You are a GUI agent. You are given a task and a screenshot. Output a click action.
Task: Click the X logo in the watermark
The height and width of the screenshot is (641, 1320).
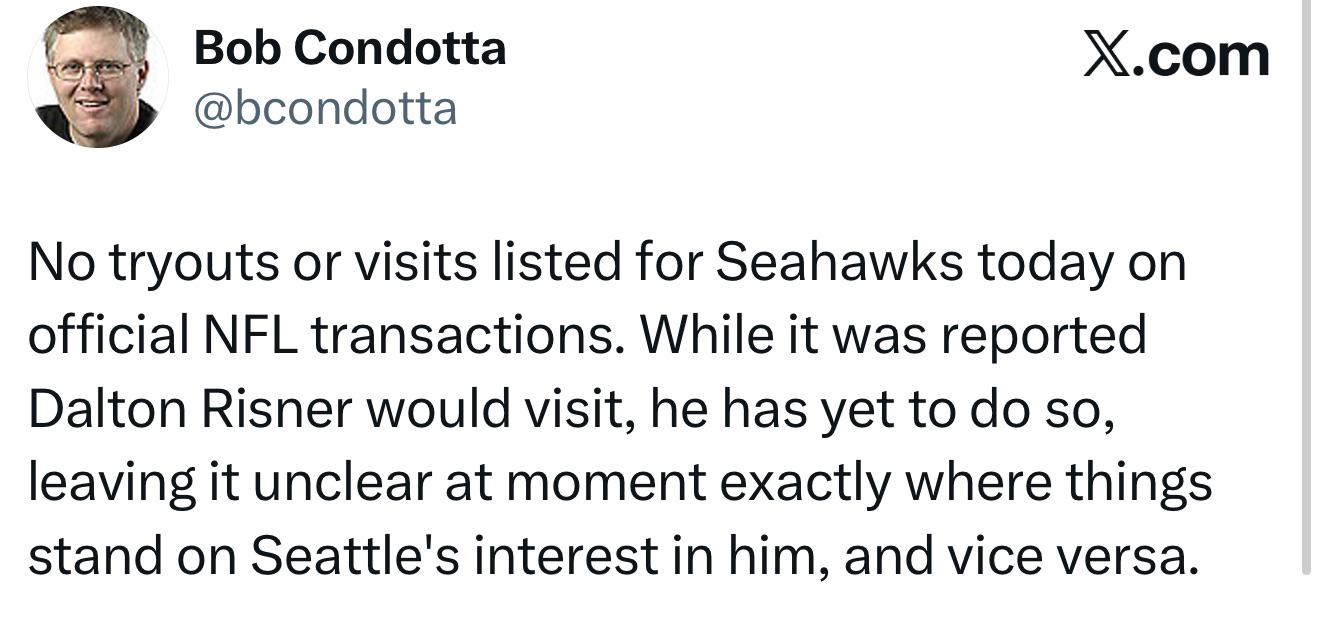pos(1113,55)
